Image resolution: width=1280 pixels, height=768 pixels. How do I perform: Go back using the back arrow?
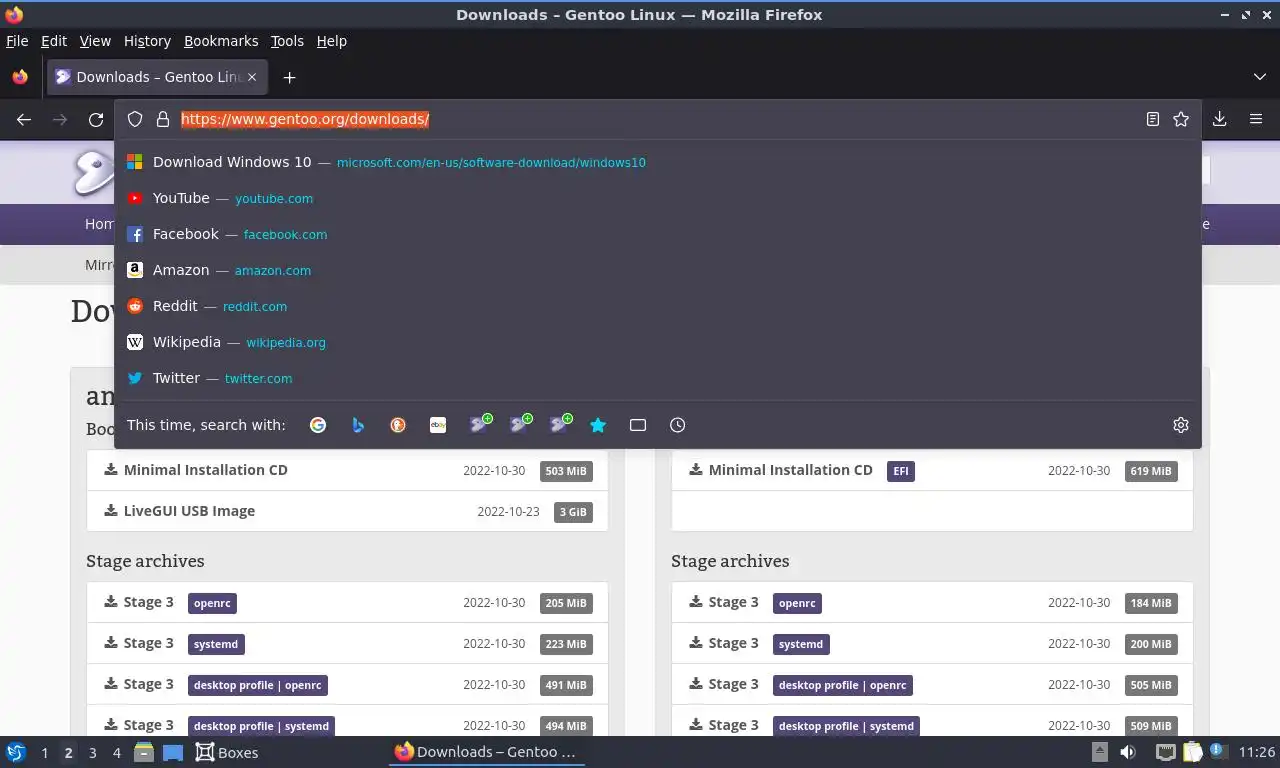tap(24, 119)
